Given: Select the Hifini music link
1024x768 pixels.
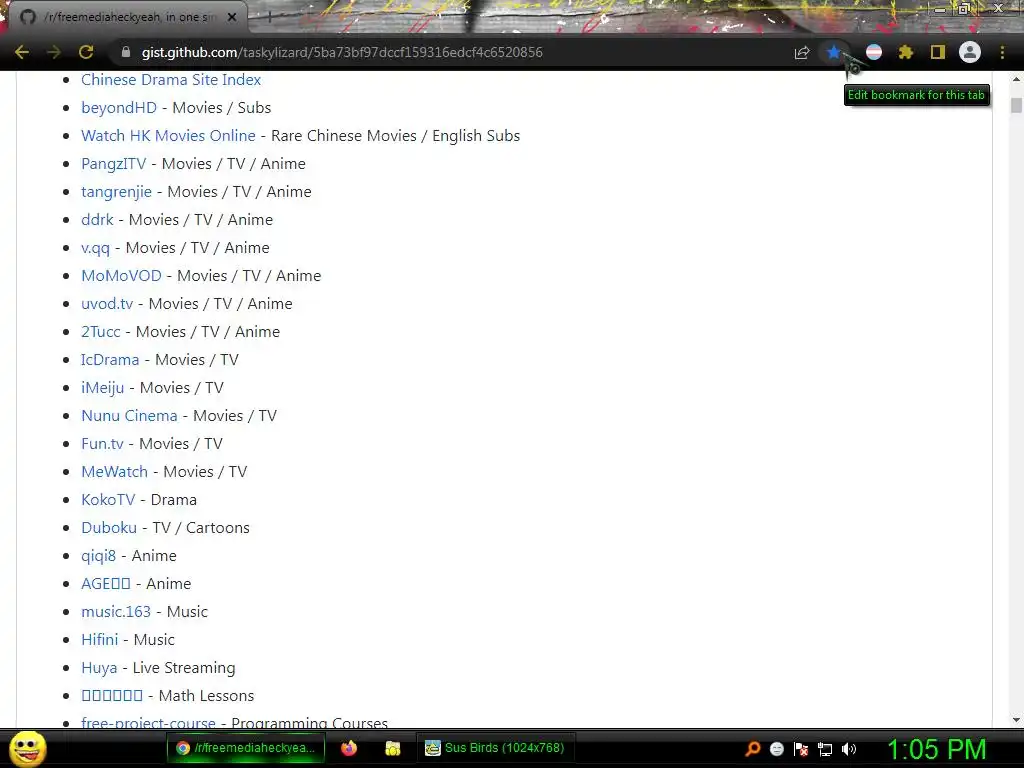Looking at the screenshot, I should point(100,641).
